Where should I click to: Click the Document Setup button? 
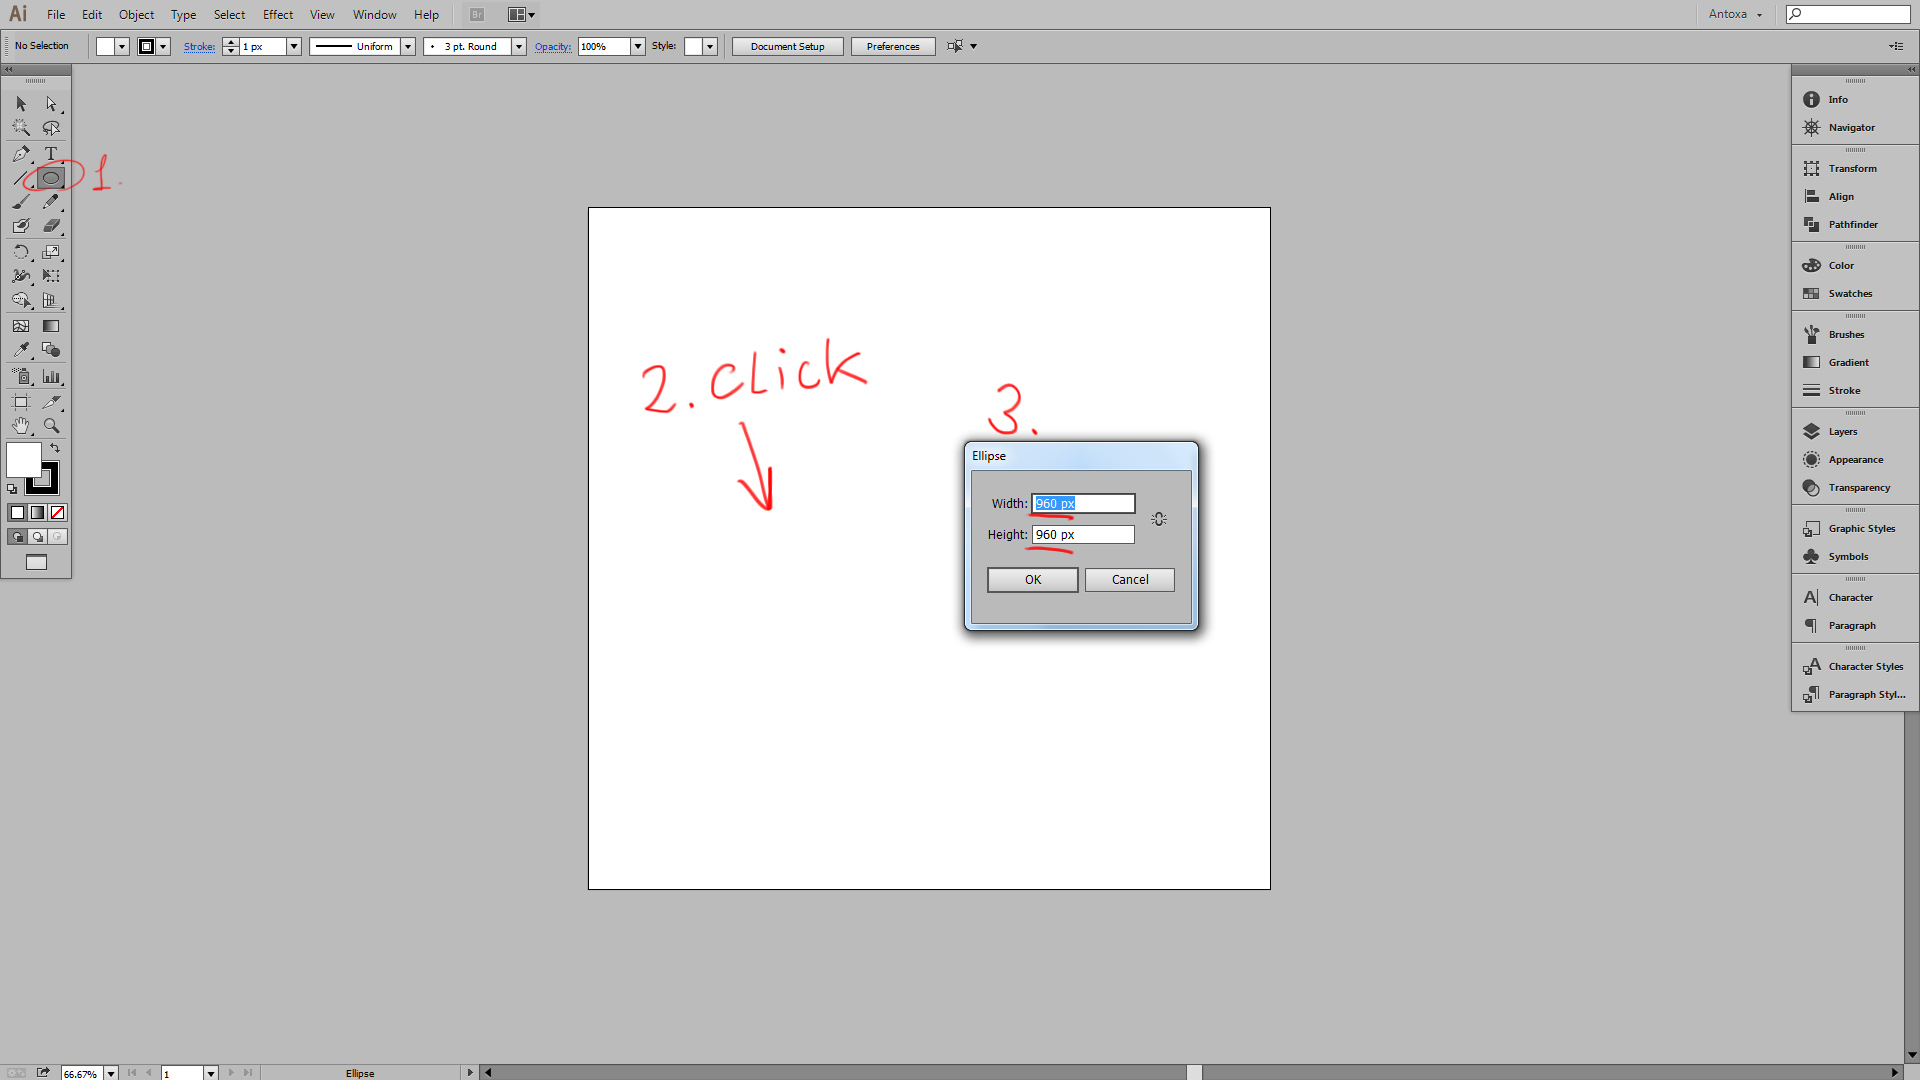click(x=787, y=47)
